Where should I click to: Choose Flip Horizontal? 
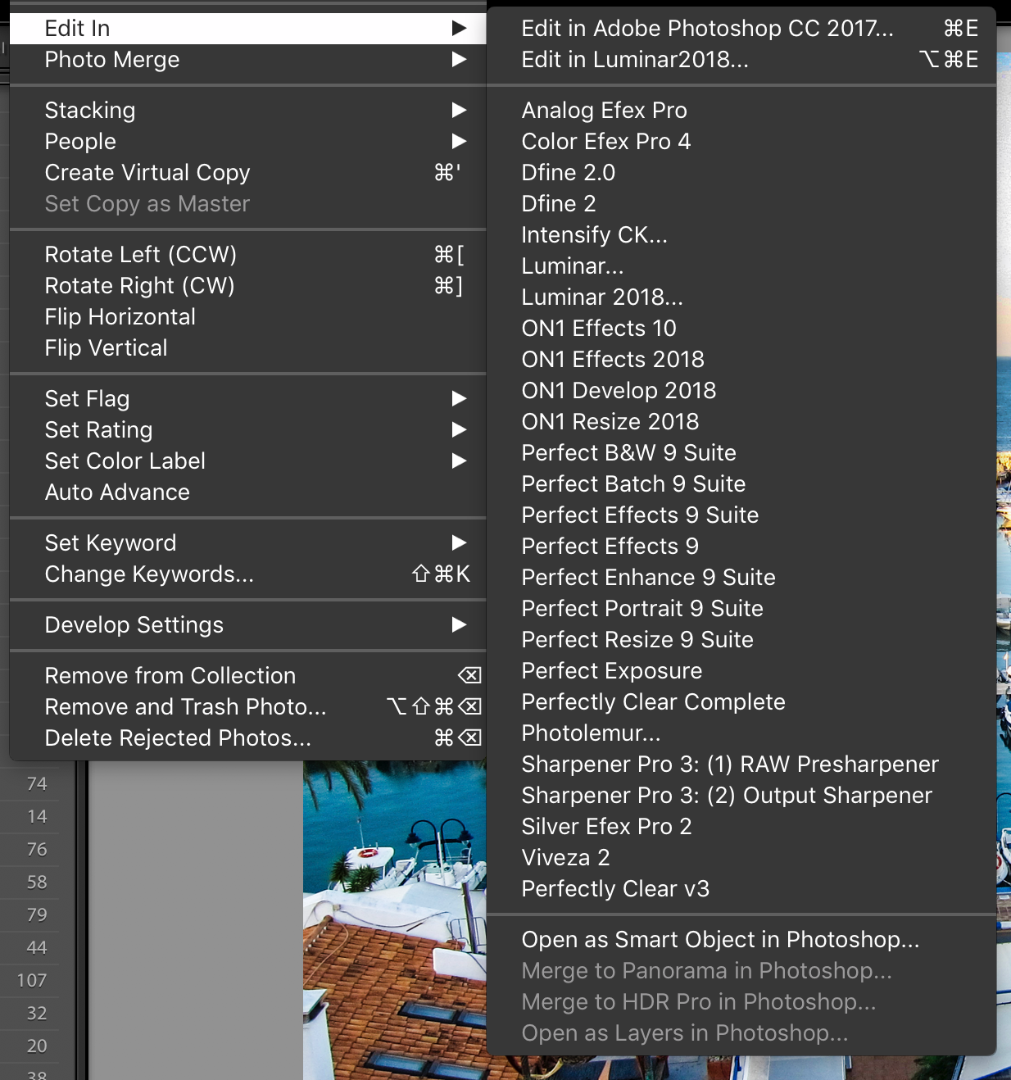(120, 317)
